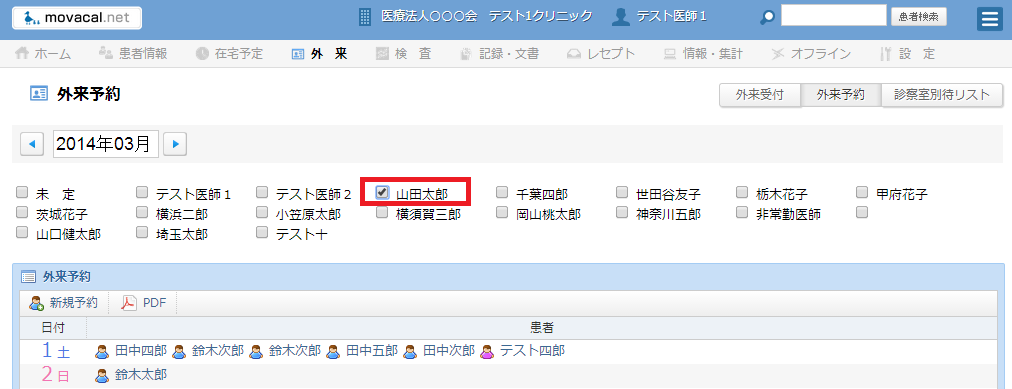
Task: Open the 検査 menu
Action: pos(403,54)
